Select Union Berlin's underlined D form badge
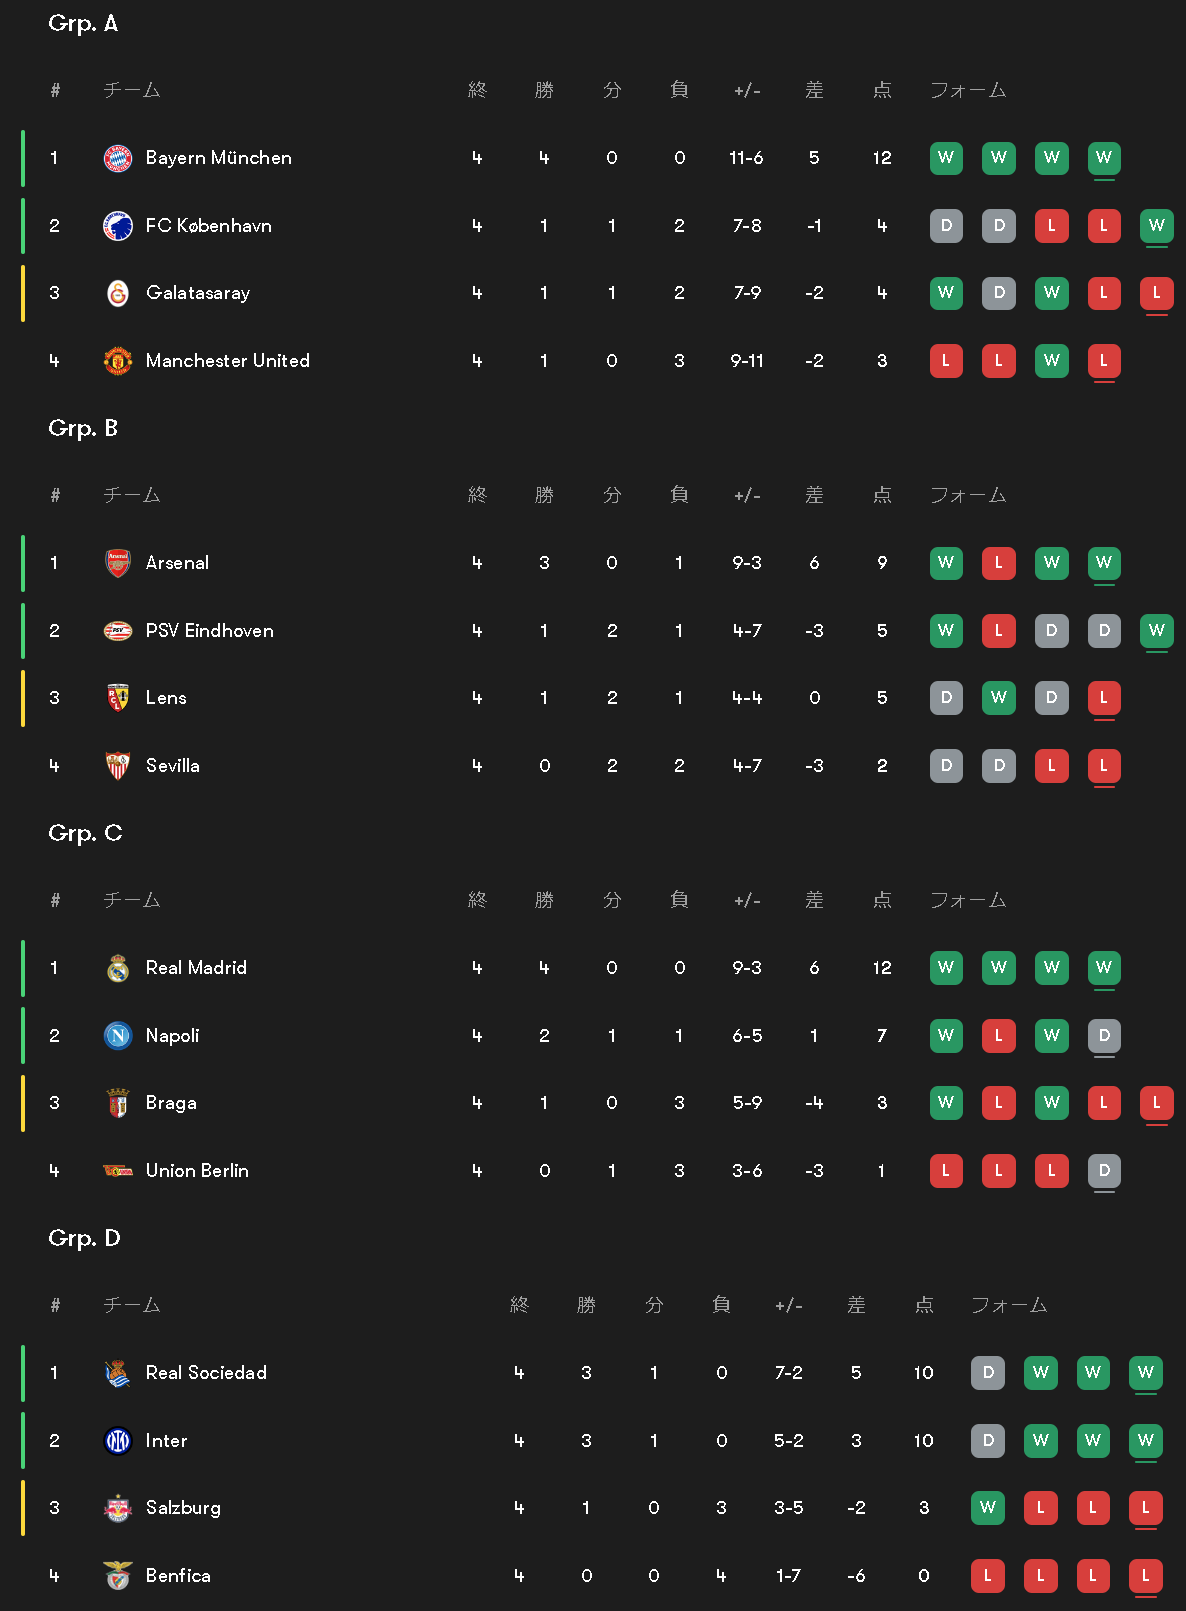The image size is (1186, 1611). click(x=1104, y=1171)
